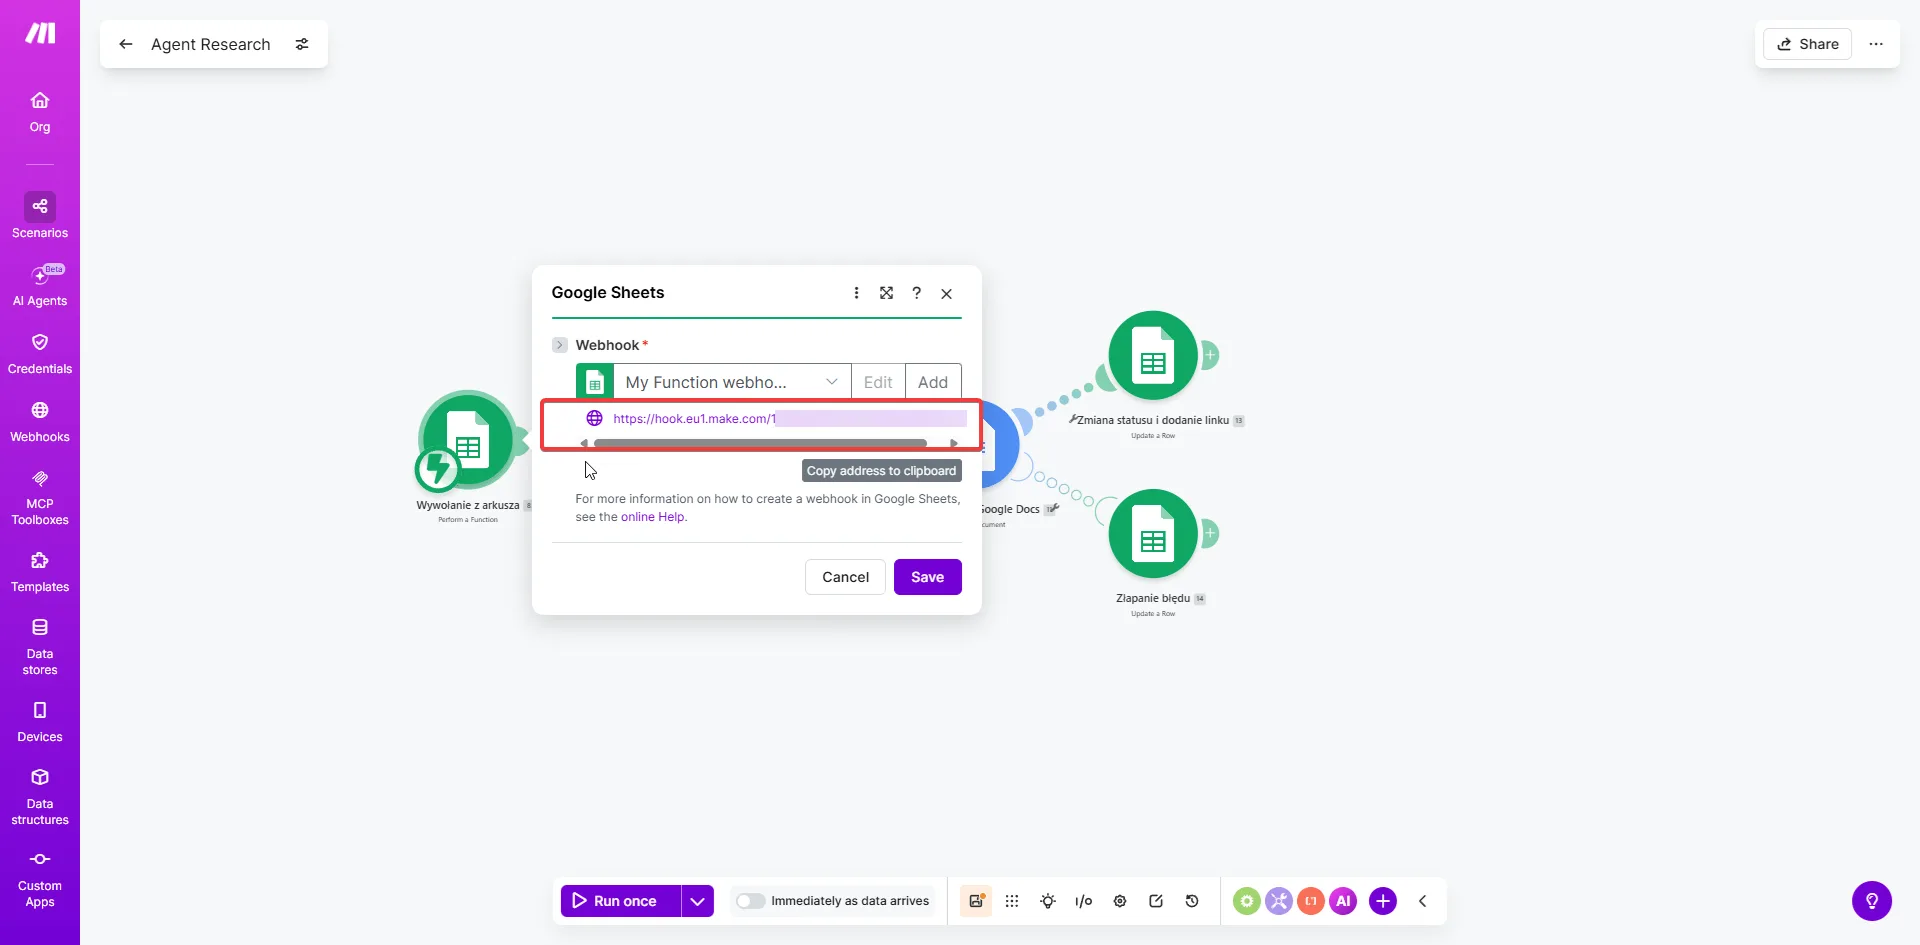Open MCP Toolboxes

coord(40,497)
